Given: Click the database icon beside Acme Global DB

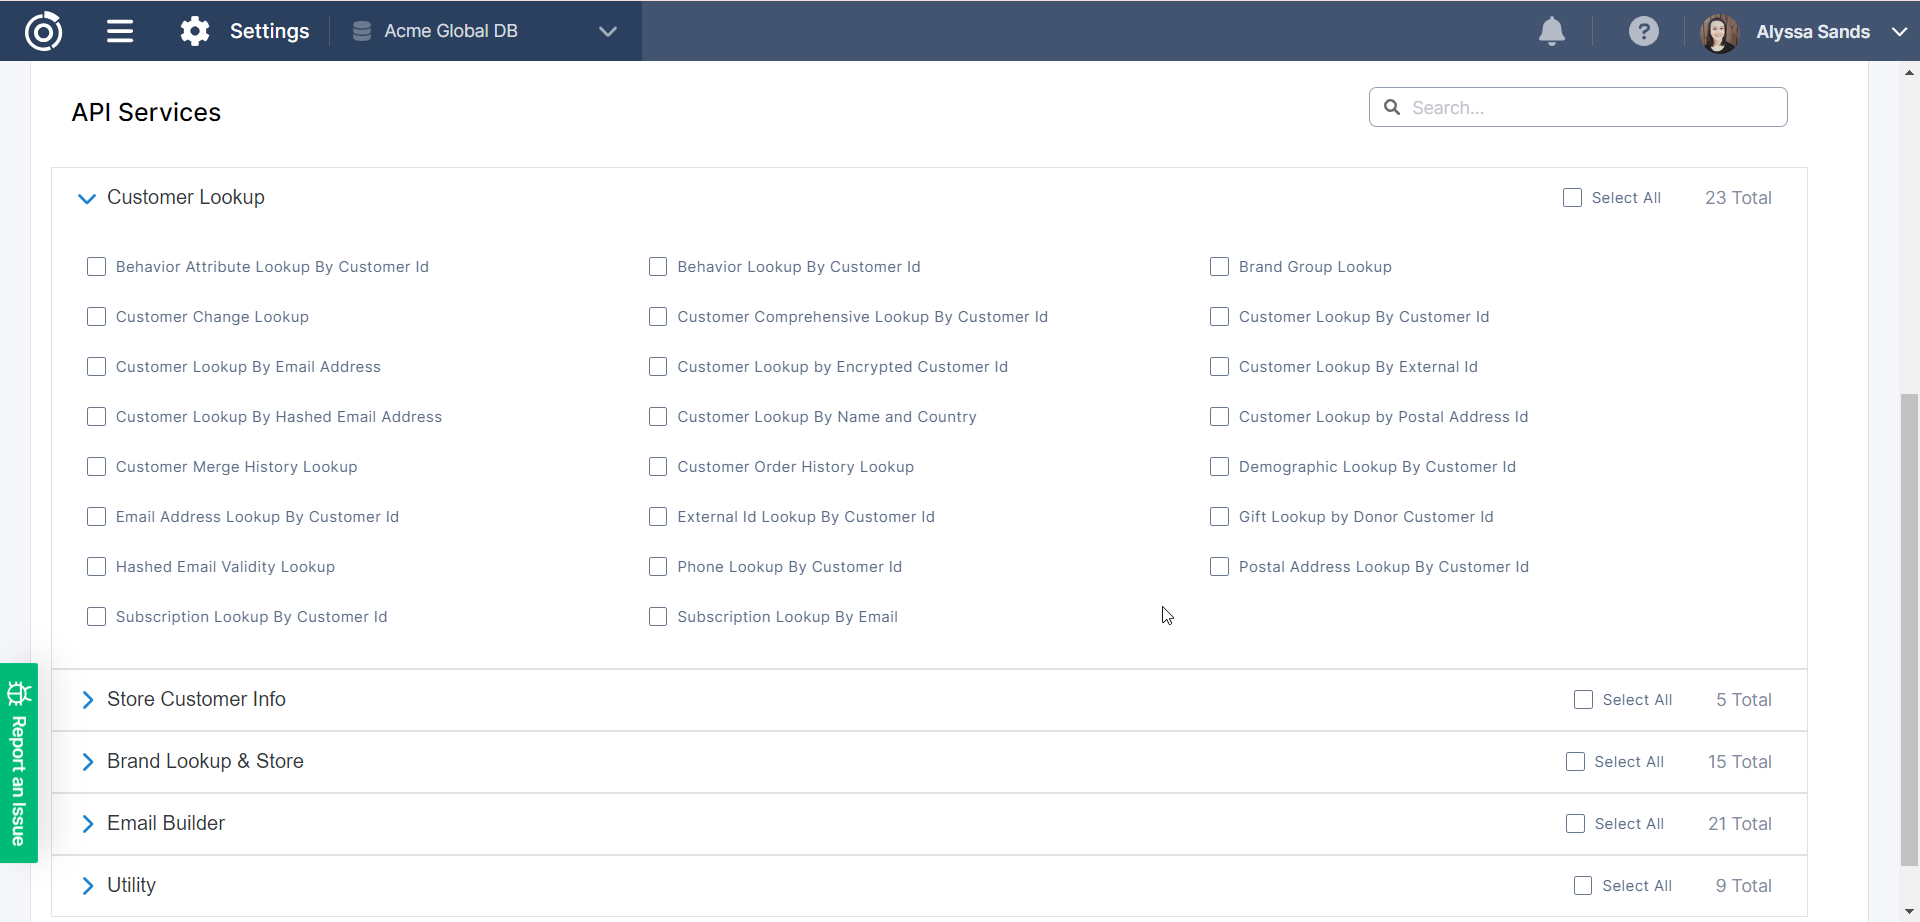Looking at the screenshot, I should click(362, 31).
